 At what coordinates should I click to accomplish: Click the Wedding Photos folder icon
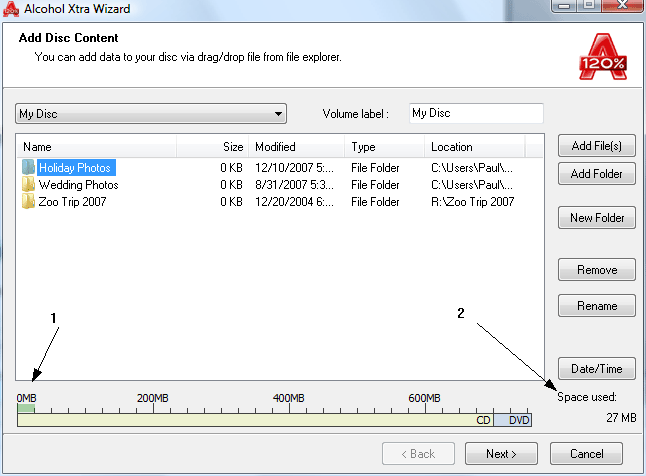(28, 185)
